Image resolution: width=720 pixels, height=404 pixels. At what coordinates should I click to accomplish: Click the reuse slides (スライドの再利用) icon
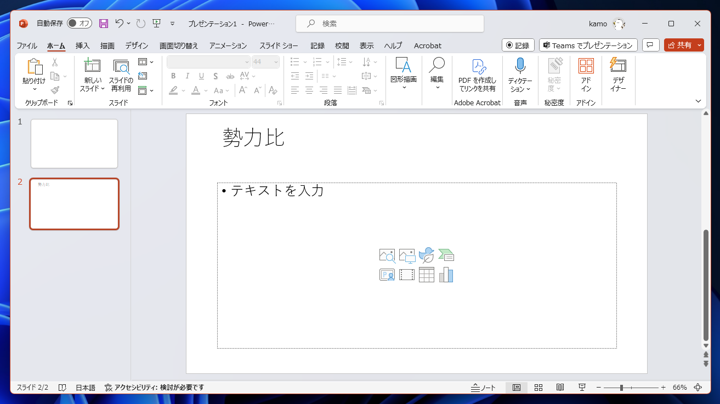pos(121,73)
